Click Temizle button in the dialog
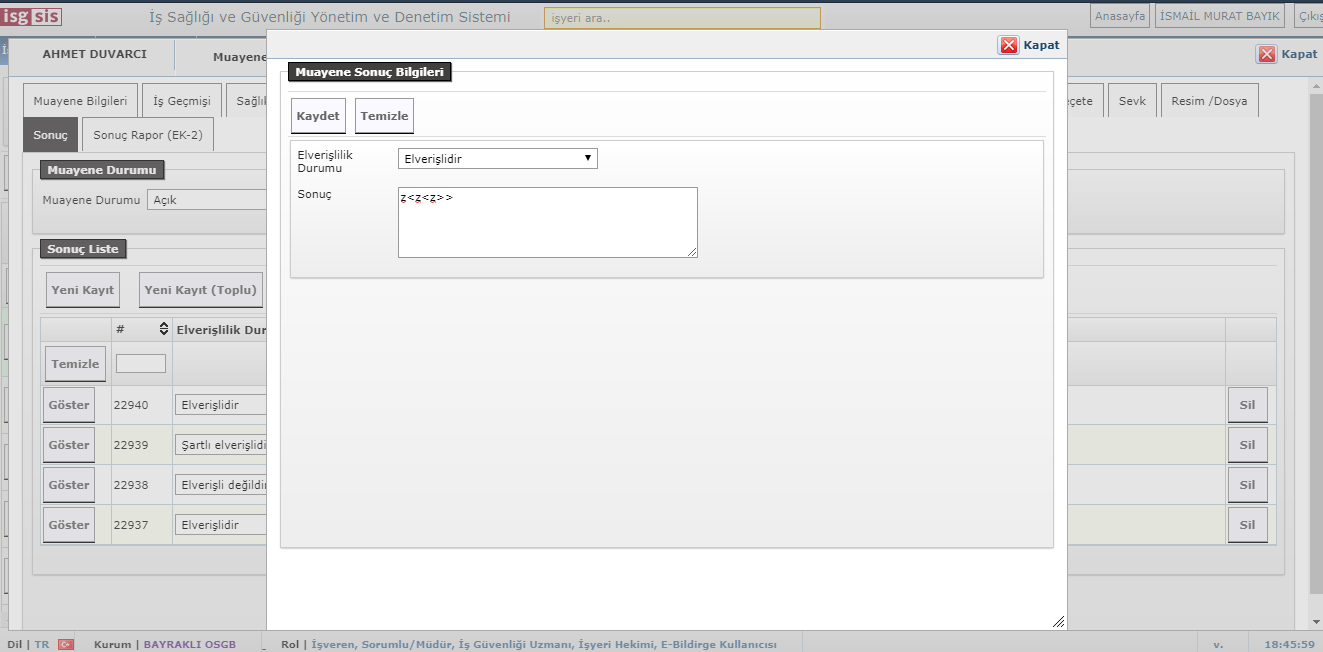The width and height of the screenshot is (1323, 652). pyautogui.click(x=384, y=116)
